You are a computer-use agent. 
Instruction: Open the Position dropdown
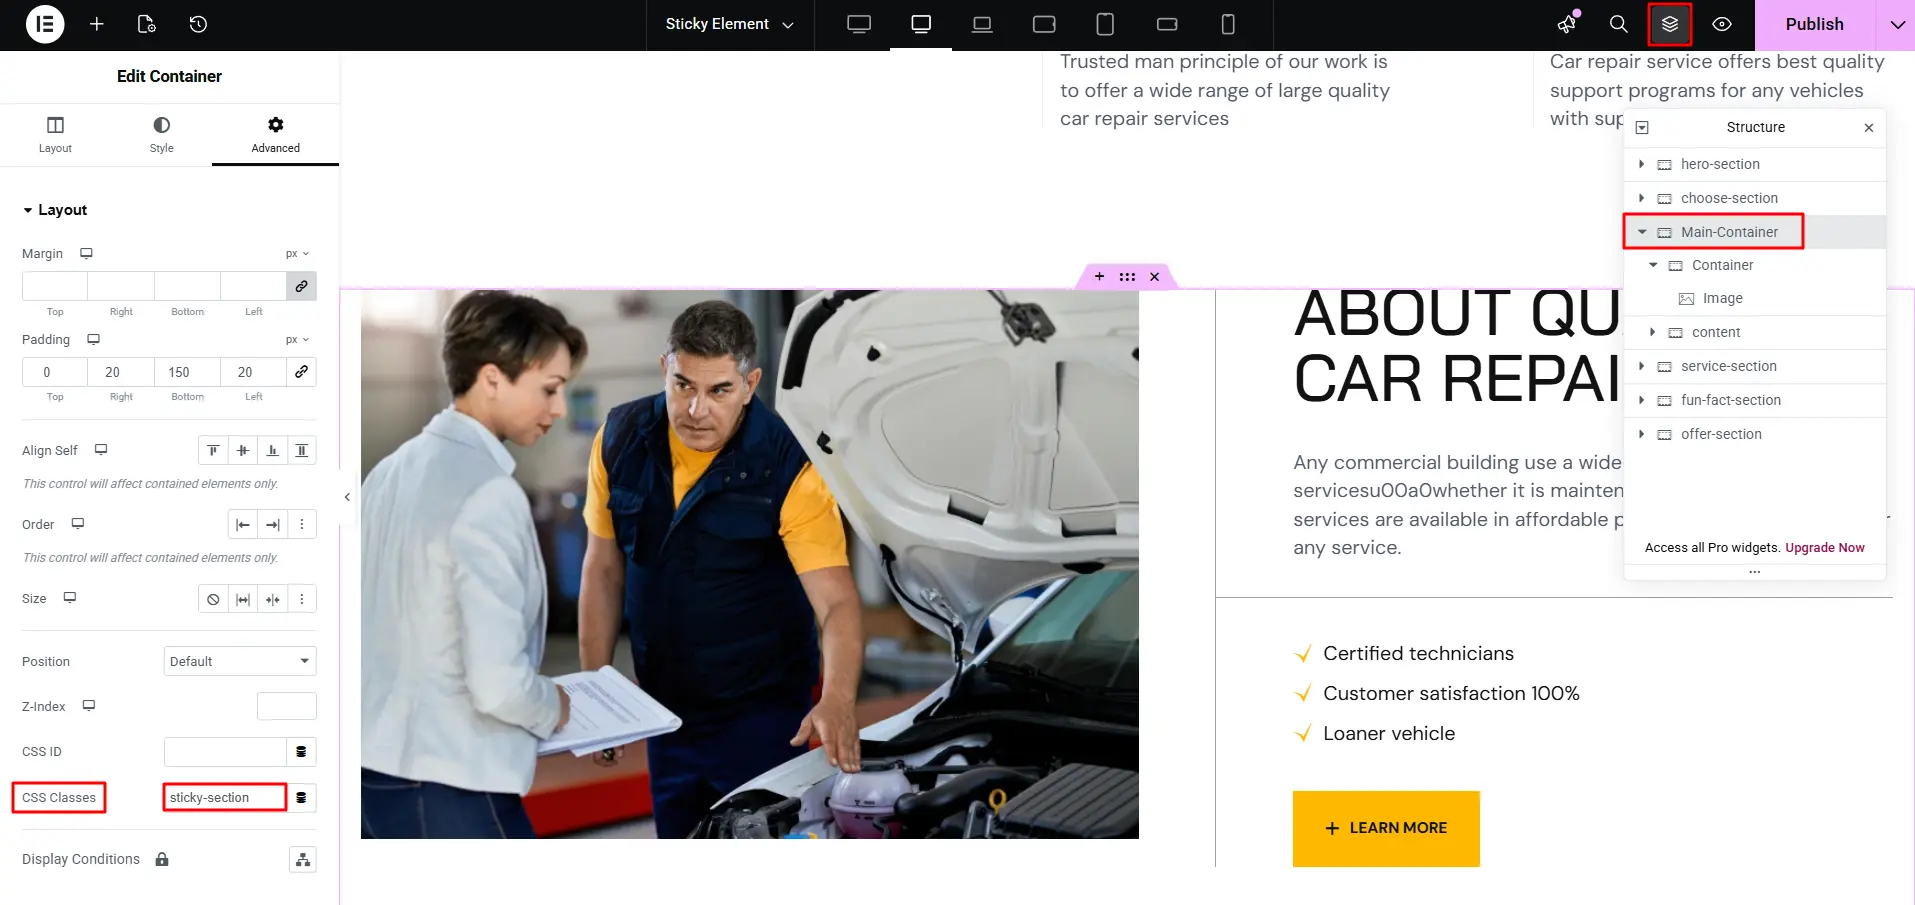point(240,661)
